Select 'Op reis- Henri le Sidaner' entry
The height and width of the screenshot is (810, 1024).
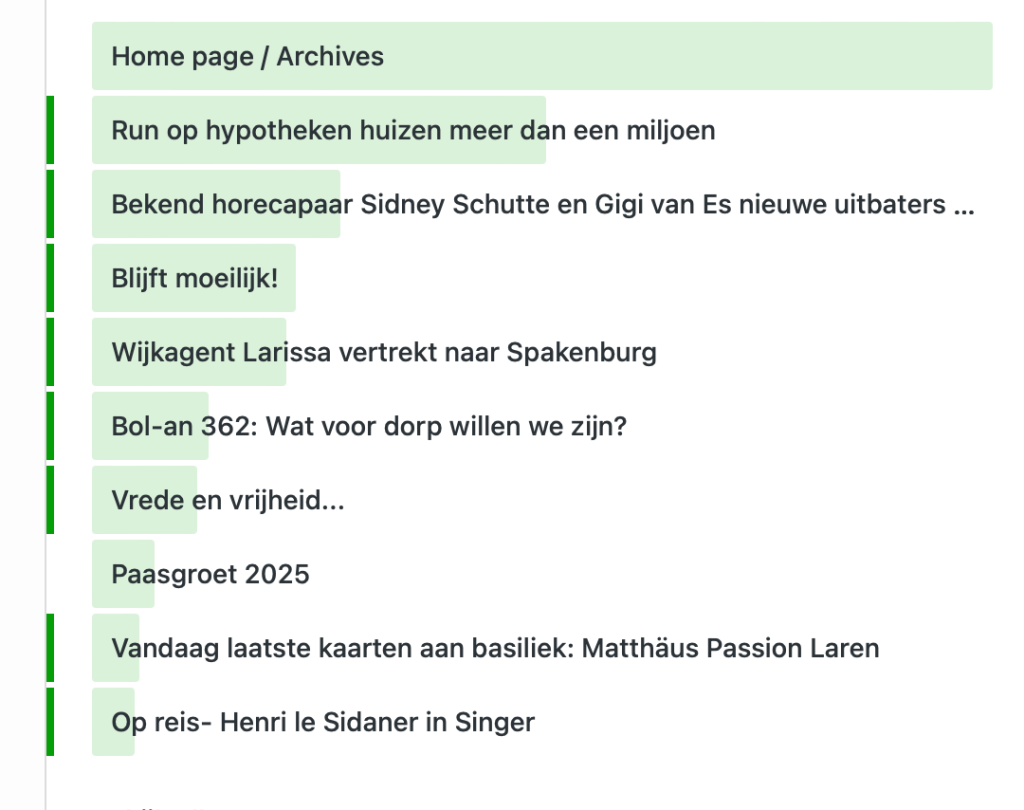[322, 722]
